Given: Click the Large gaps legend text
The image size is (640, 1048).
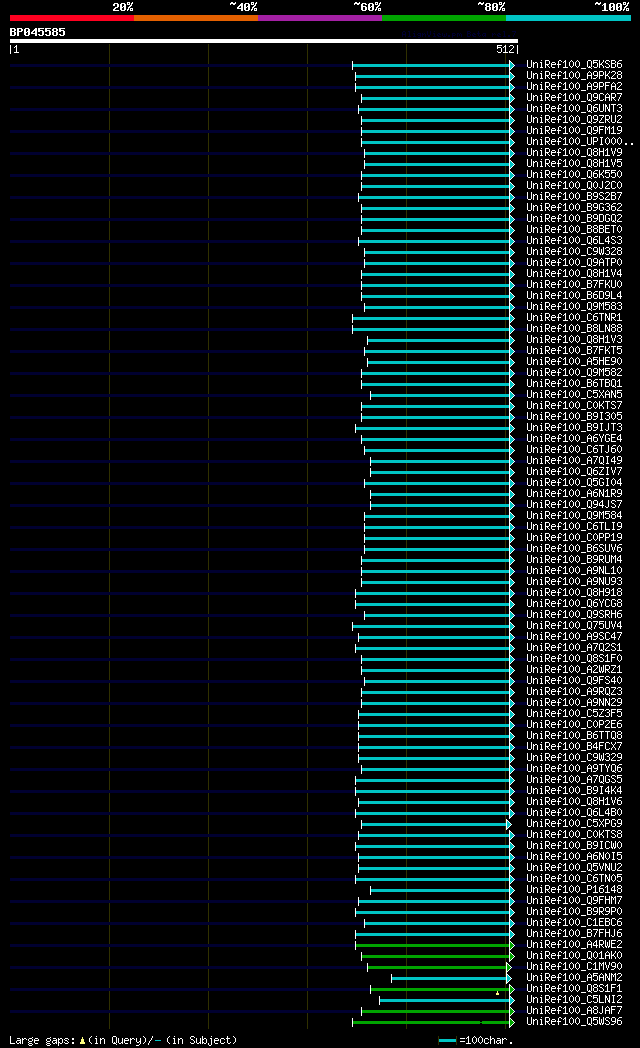Looking at the screenshot, I should pyautogui.click(x=123, y=1040).
